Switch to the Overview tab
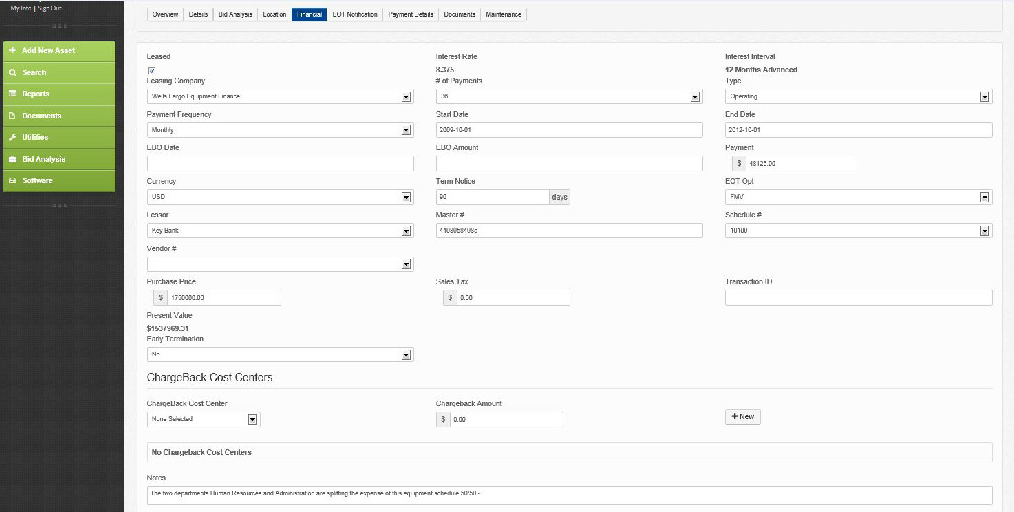Image resolution: width=1014 pixels, height=512 pixels. 166,15
